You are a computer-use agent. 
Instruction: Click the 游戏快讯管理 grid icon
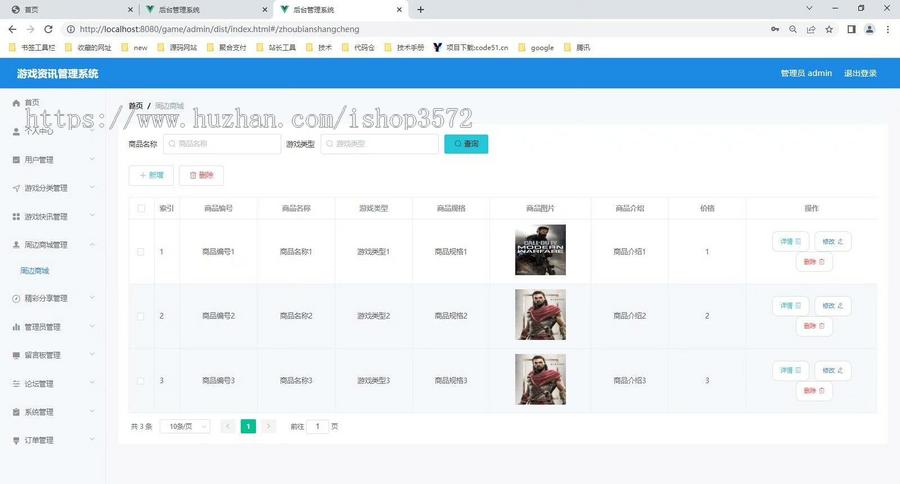coord(16,216)
